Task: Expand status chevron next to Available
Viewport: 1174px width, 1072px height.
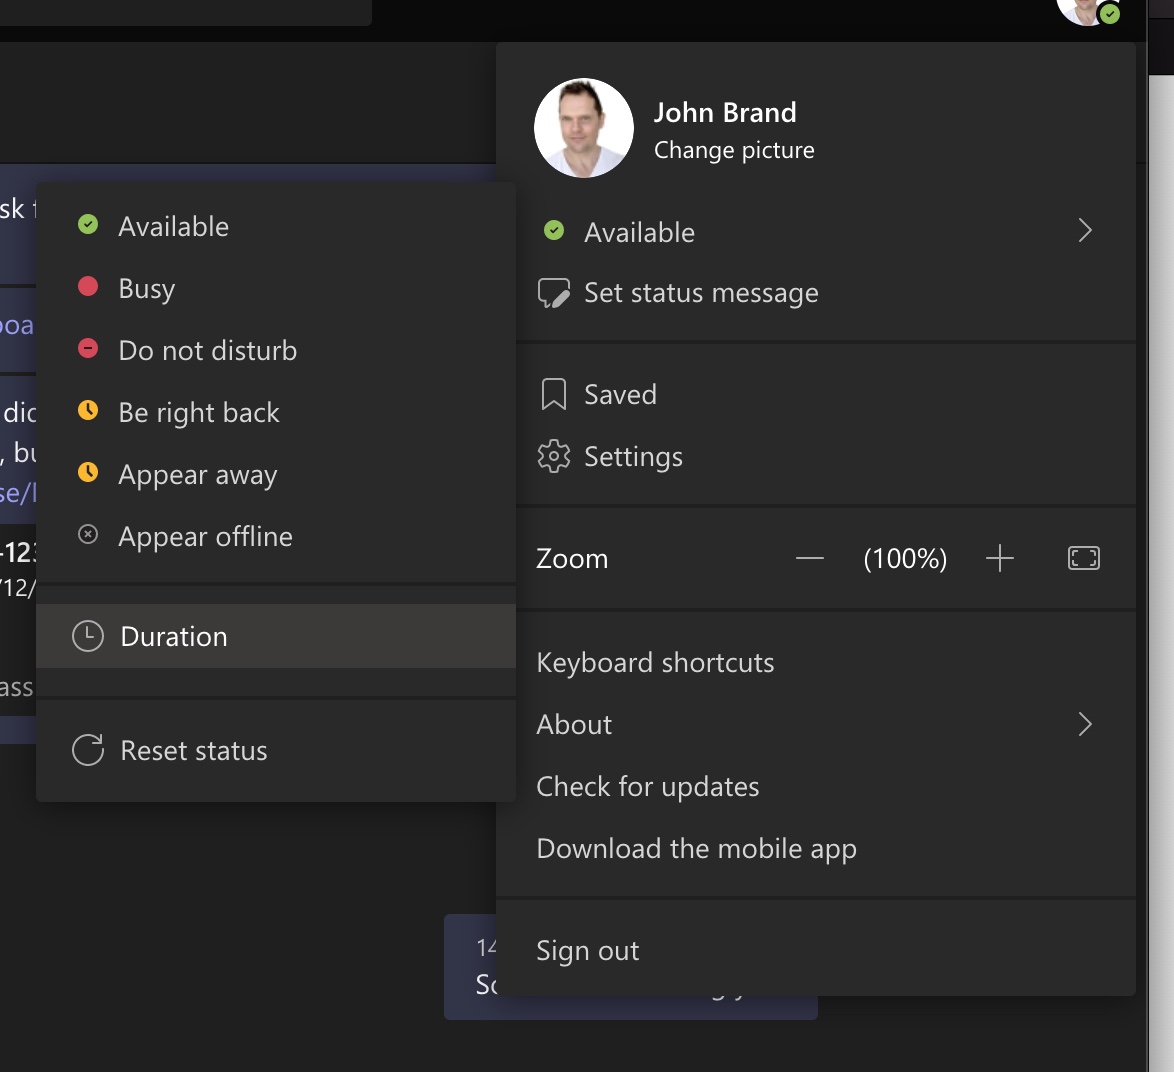Action: click(1085, 231)
